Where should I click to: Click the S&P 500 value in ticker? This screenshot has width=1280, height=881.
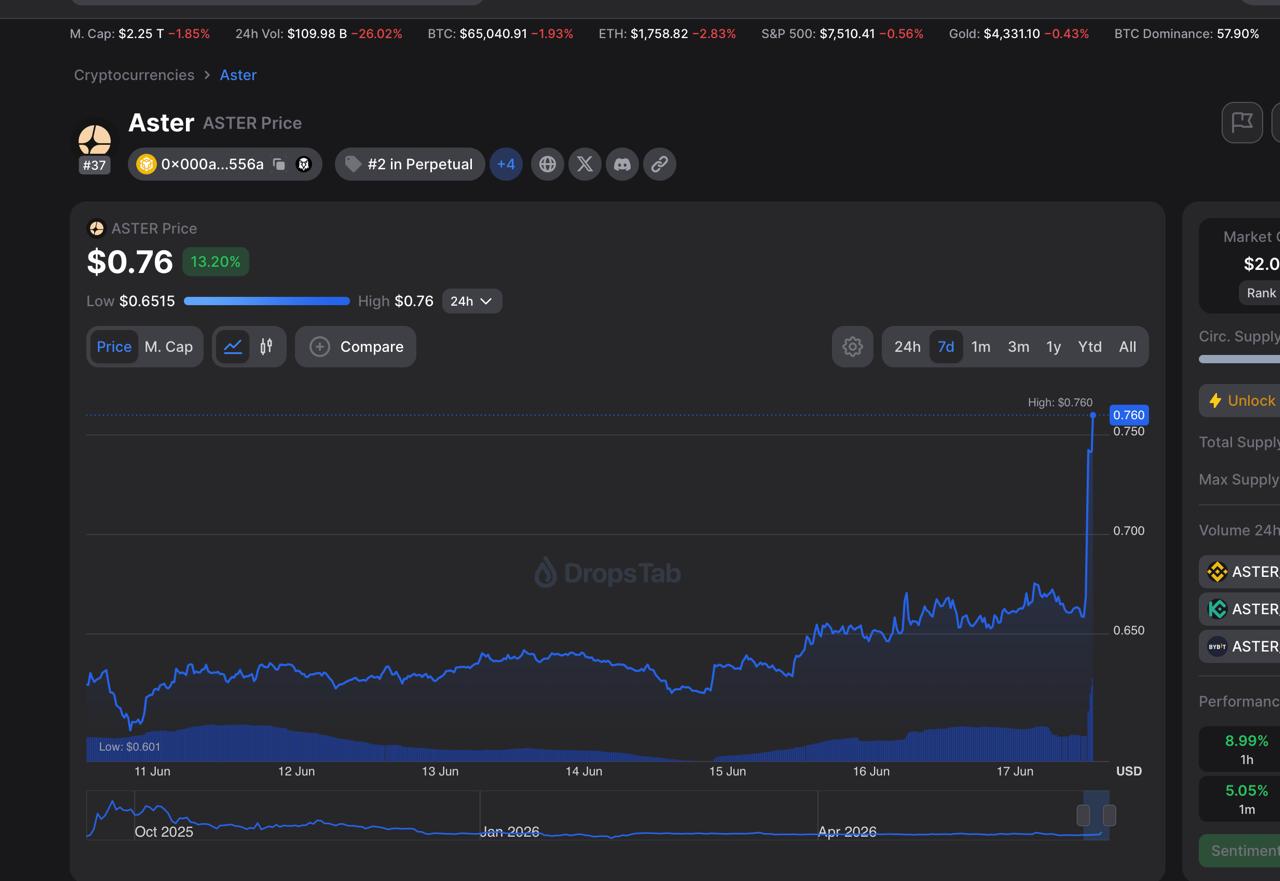847,34
